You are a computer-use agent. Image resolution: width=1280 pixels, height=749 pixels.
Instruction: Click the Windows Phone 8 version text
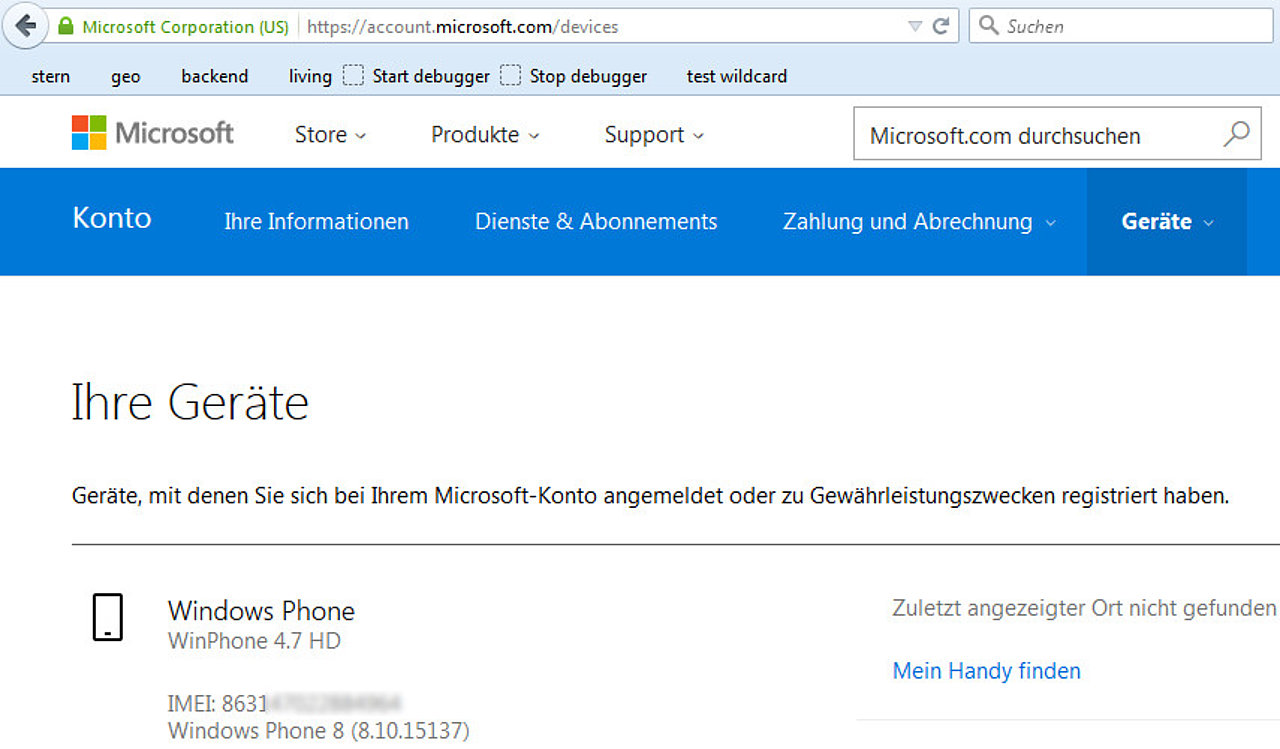[x=318, y=731]
